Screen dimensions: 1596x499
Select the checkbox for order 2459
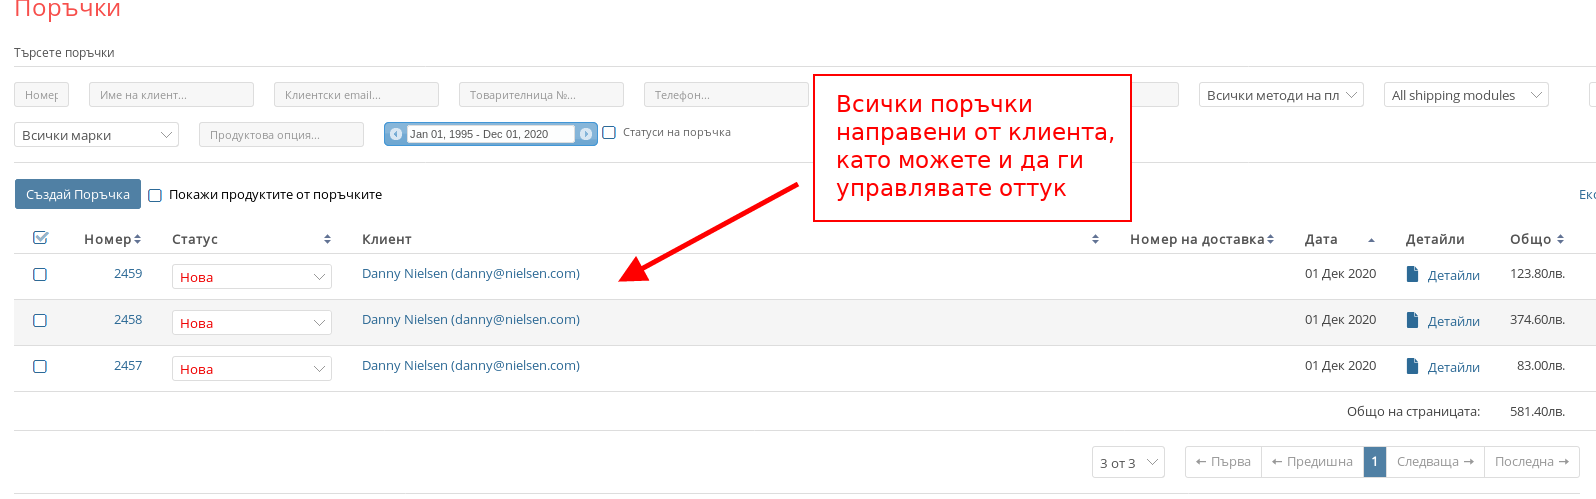click(40, 274)
